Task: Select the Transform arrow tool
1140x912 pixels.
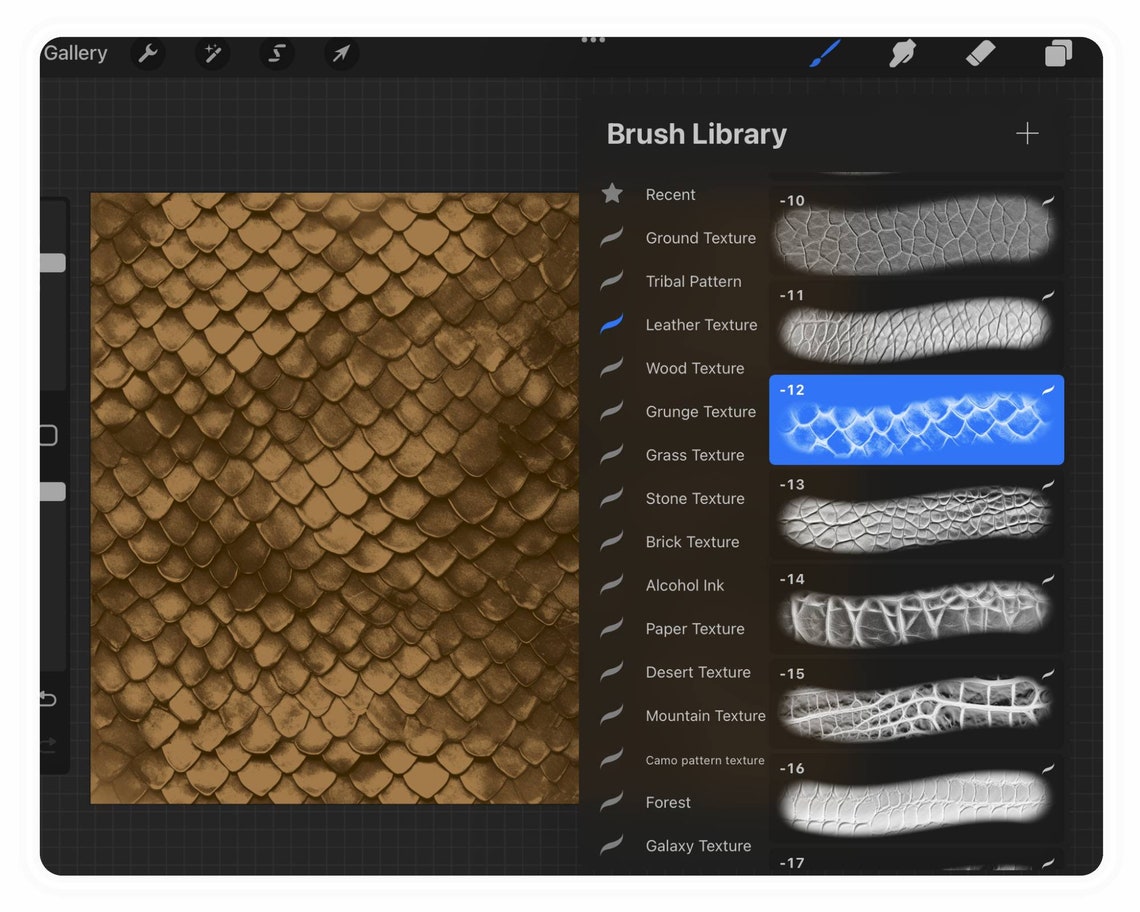Action: pyautogui.click(x=340, y=54)
